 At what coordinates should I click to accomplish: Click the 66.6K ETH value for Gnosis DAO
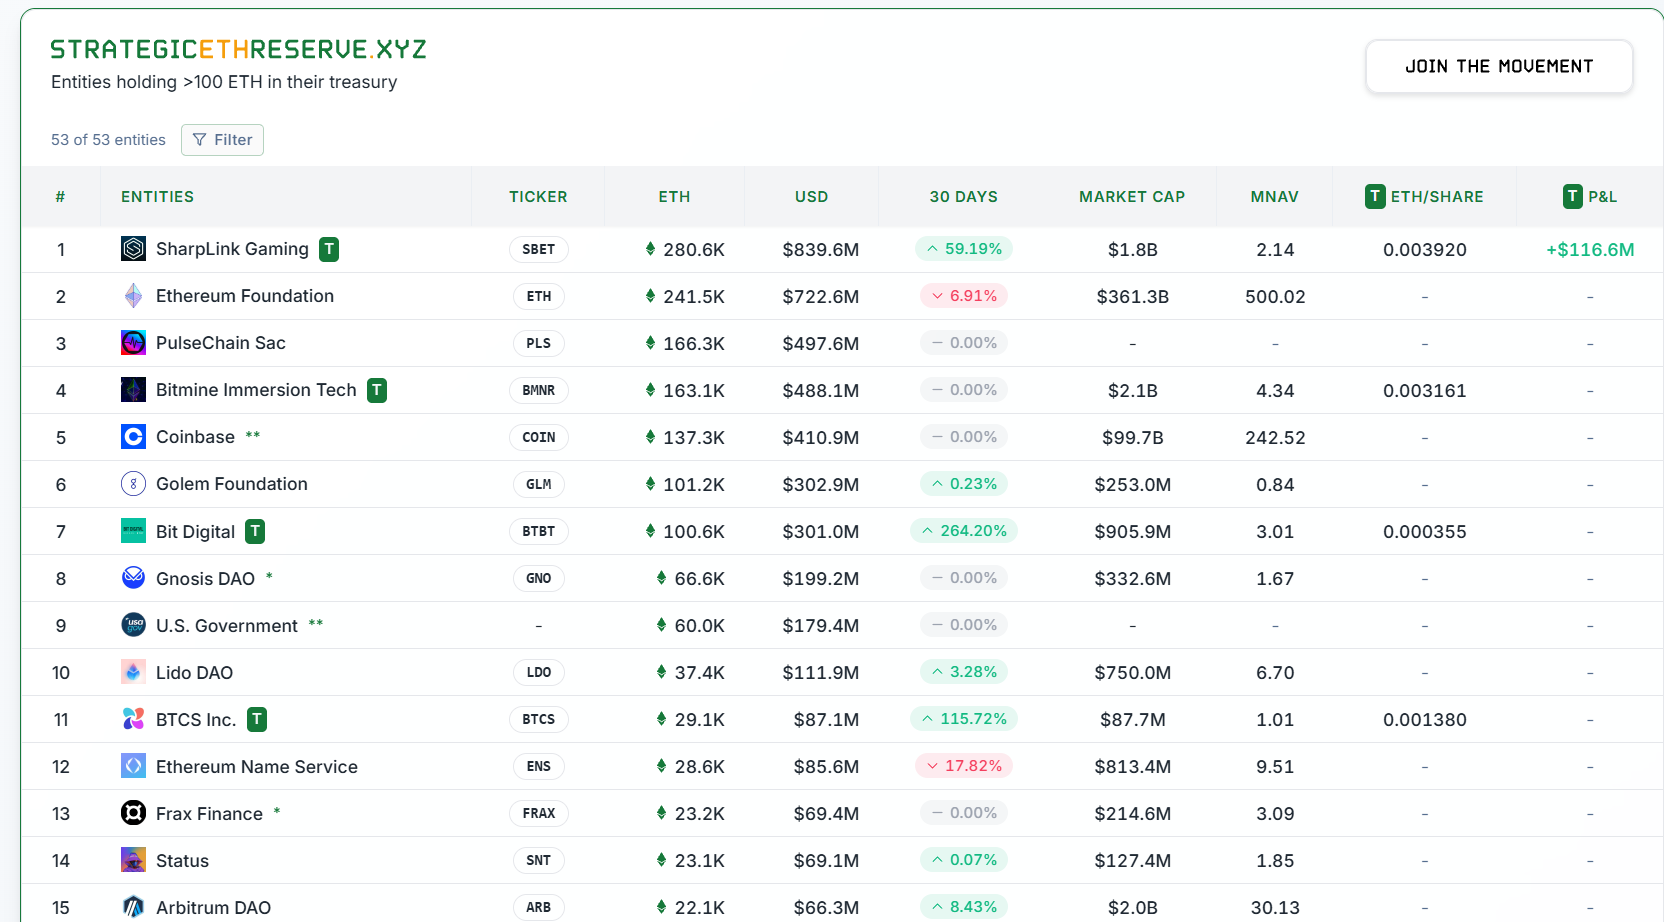coord(700,579)
